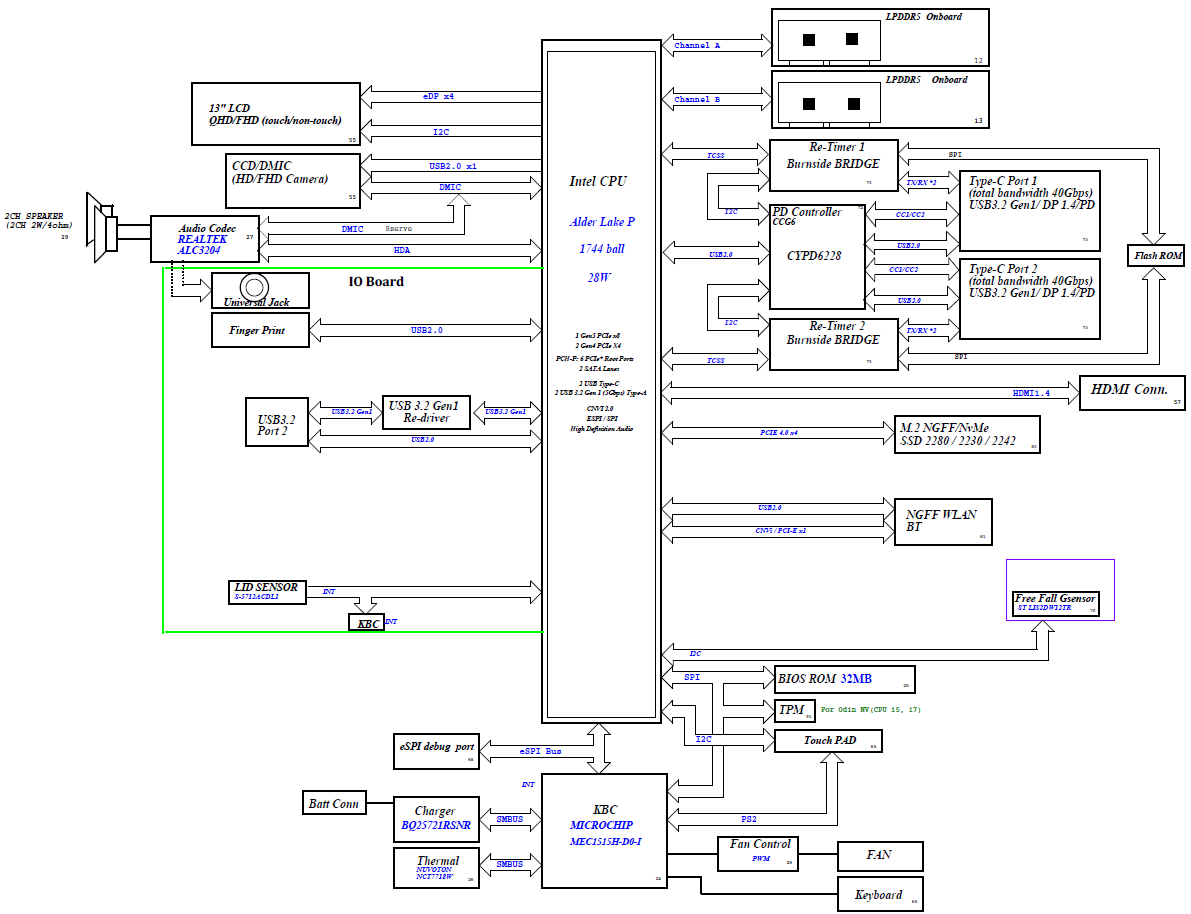Select the Type-C Port 2 block
Screen dimensions: 1191x914
coord(1029,299)
